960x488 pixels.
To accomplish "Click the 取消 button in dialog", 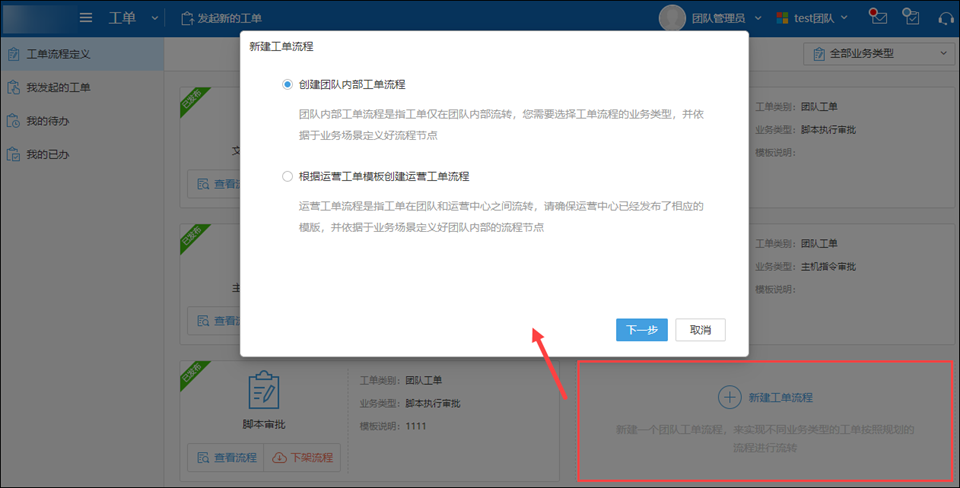I will tap(700, 329).
